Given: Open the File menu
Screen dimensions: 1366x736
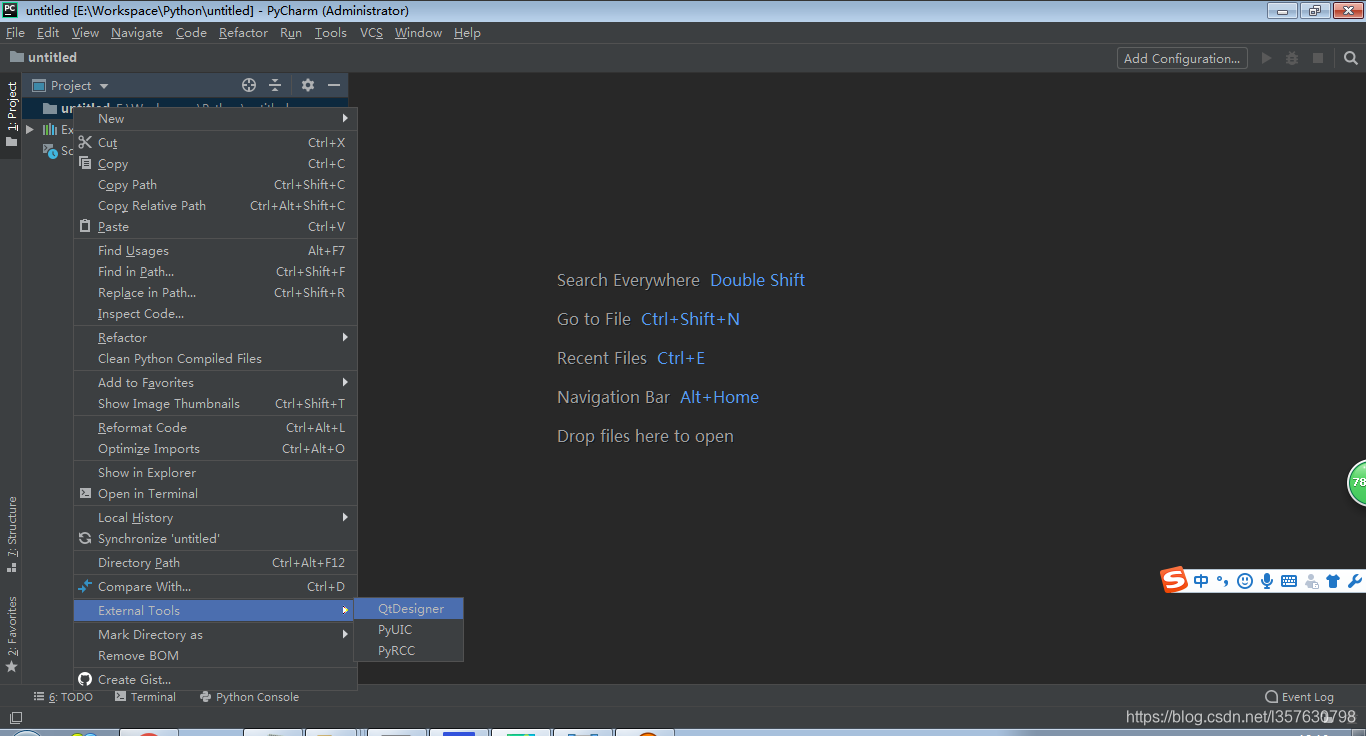Looking at the screenshot, I should pyautogui.click(x=15, y=33).
